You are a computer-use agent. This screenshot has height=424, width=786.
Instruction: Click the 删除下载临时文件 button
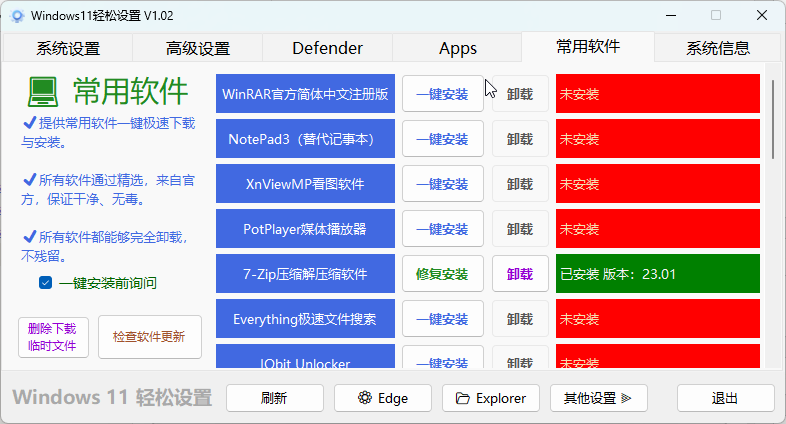tap(53, 337)
